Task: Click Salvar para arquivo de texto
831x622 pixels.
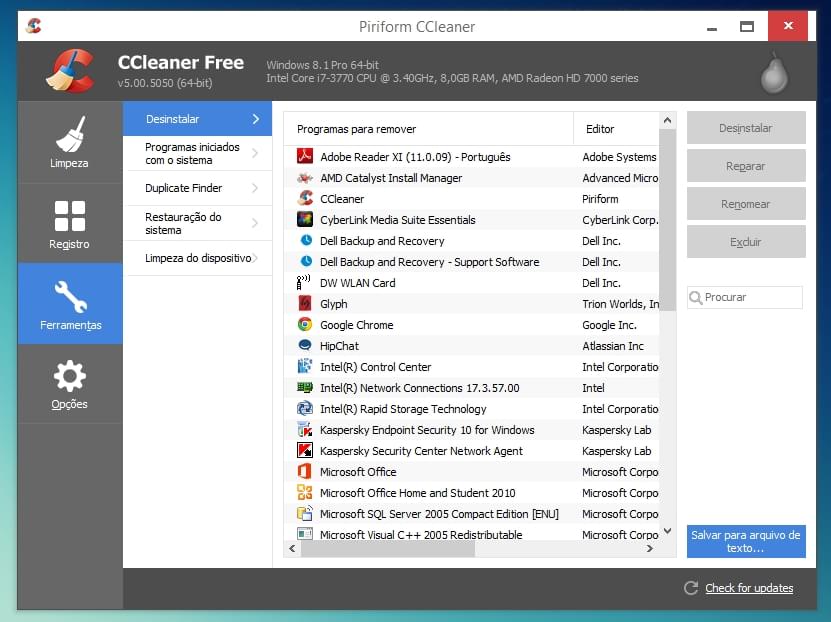Action: click(746, 541)
